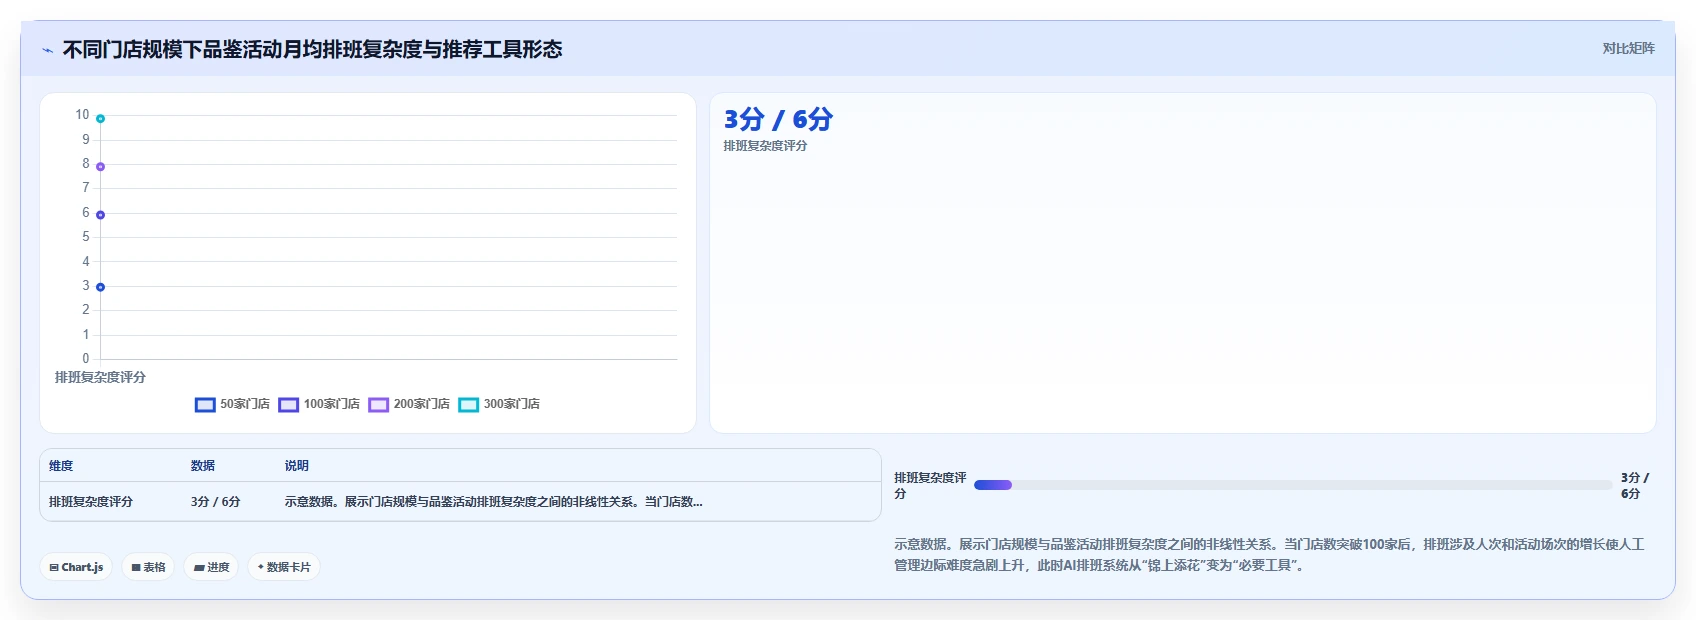1696x620 pixels.
Task: Click the 表格 tag chip
Action: coord(148,567)
